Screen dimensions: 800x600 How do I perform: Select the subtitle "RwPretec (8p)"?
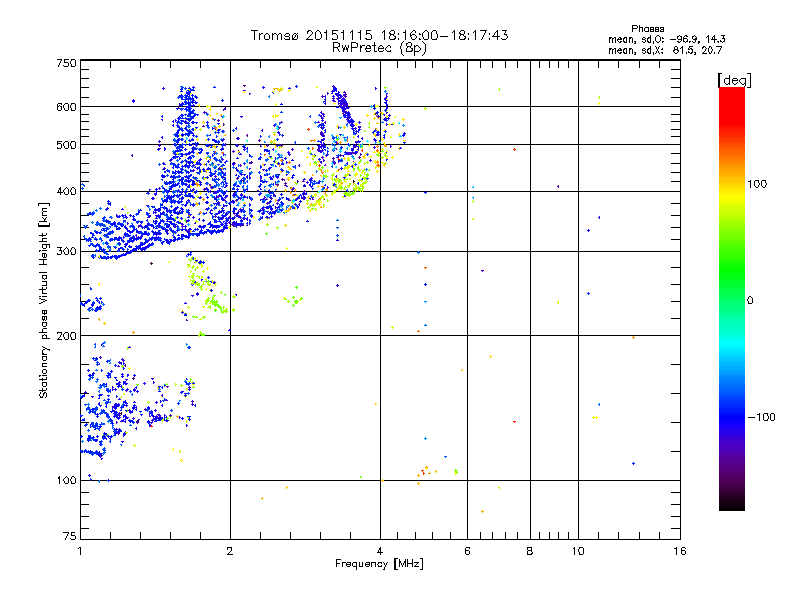tap(379, 48)
